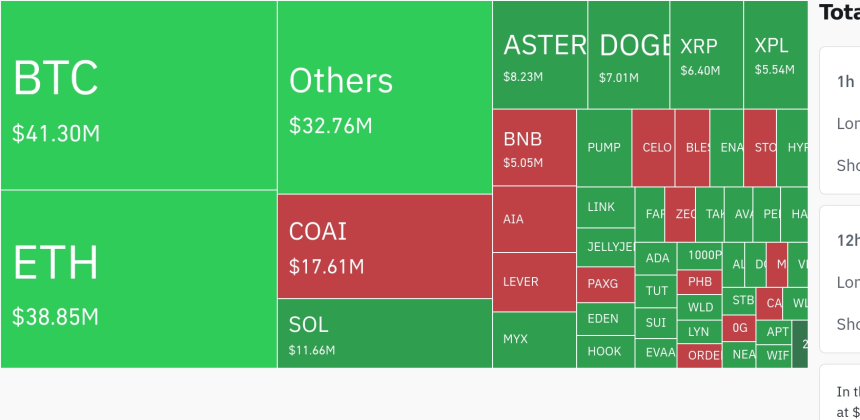
Task: Click the PUMP heatmap tile
Action: (604, 147)
